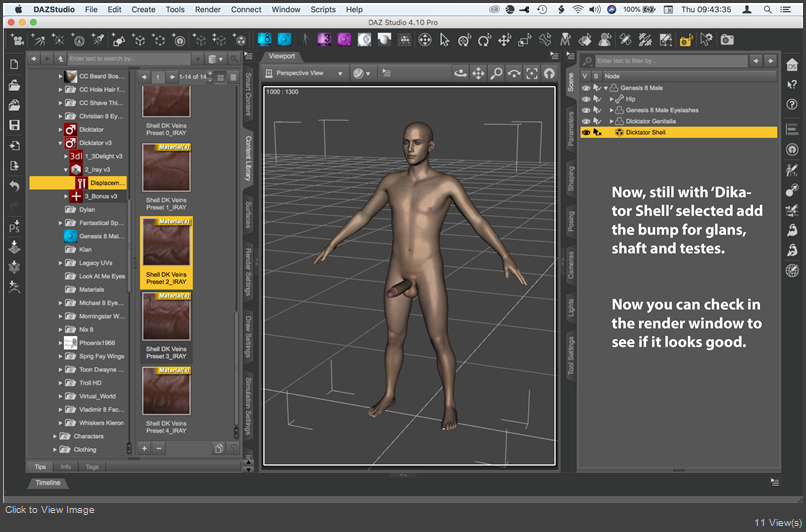
Task: Open the Scripts menu
Action: pyautogui.click(x=323, y=9)
